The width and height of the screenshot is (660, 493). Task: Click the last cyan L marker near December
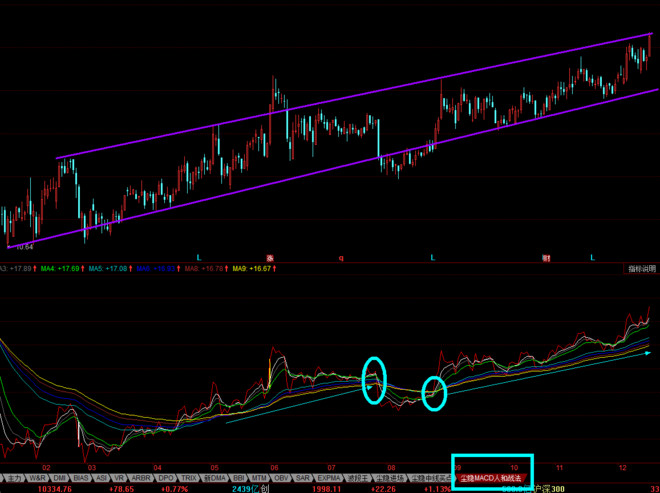click(593, 258)
